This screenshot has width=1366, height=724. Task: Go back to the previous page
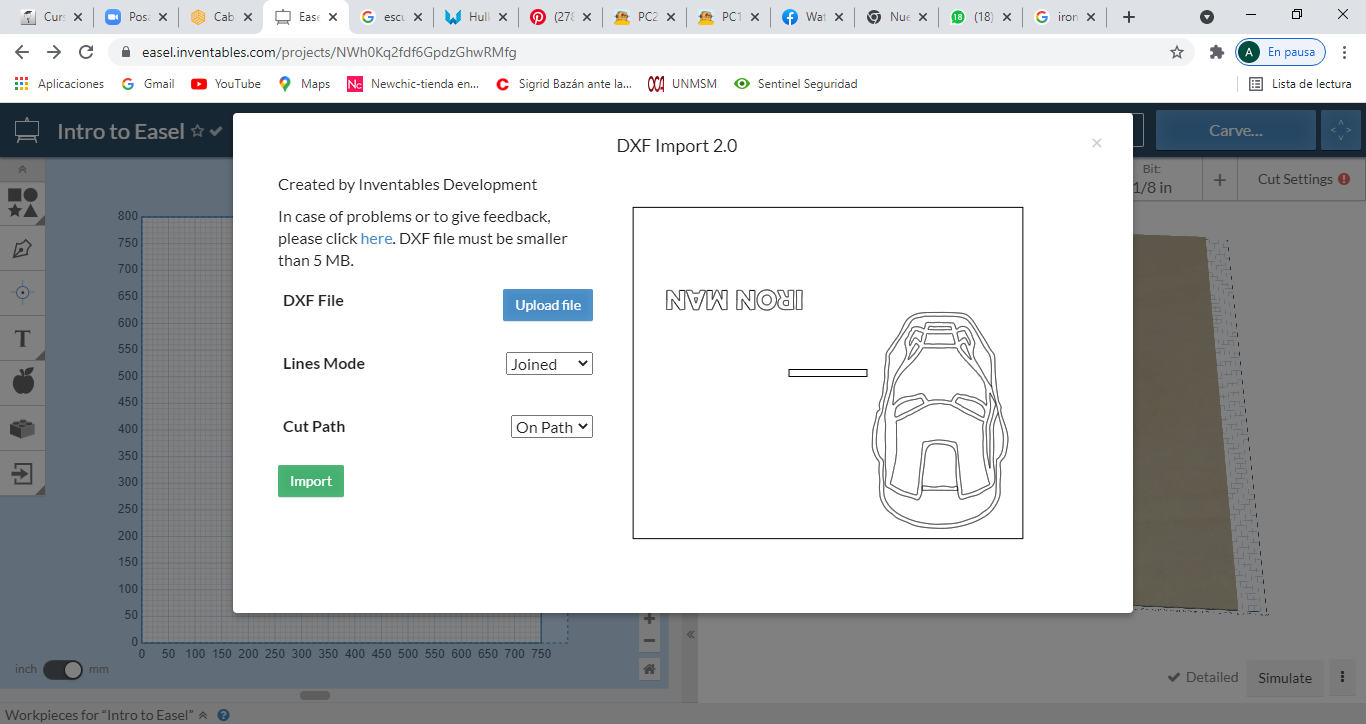[x=22, y=52]
